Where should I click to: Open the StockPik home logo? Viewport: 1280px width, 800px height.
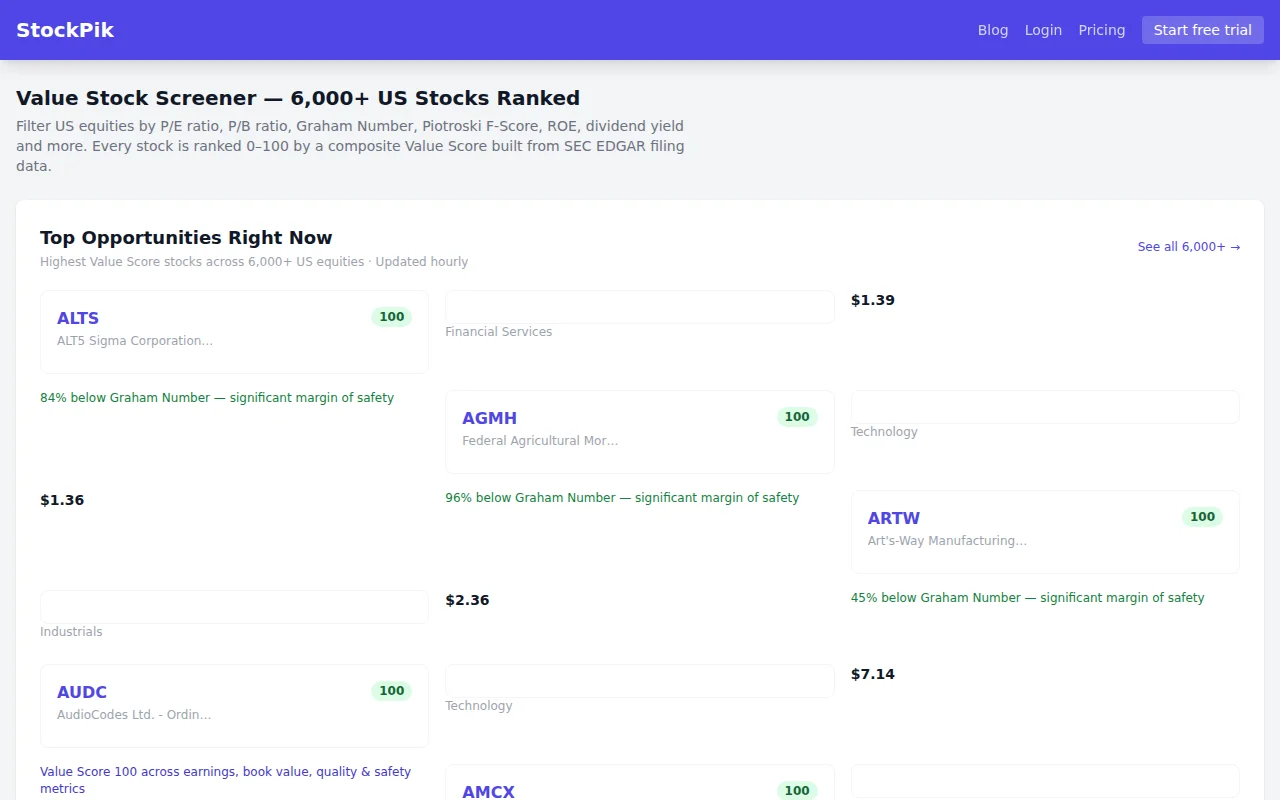[x=65, y=30]
